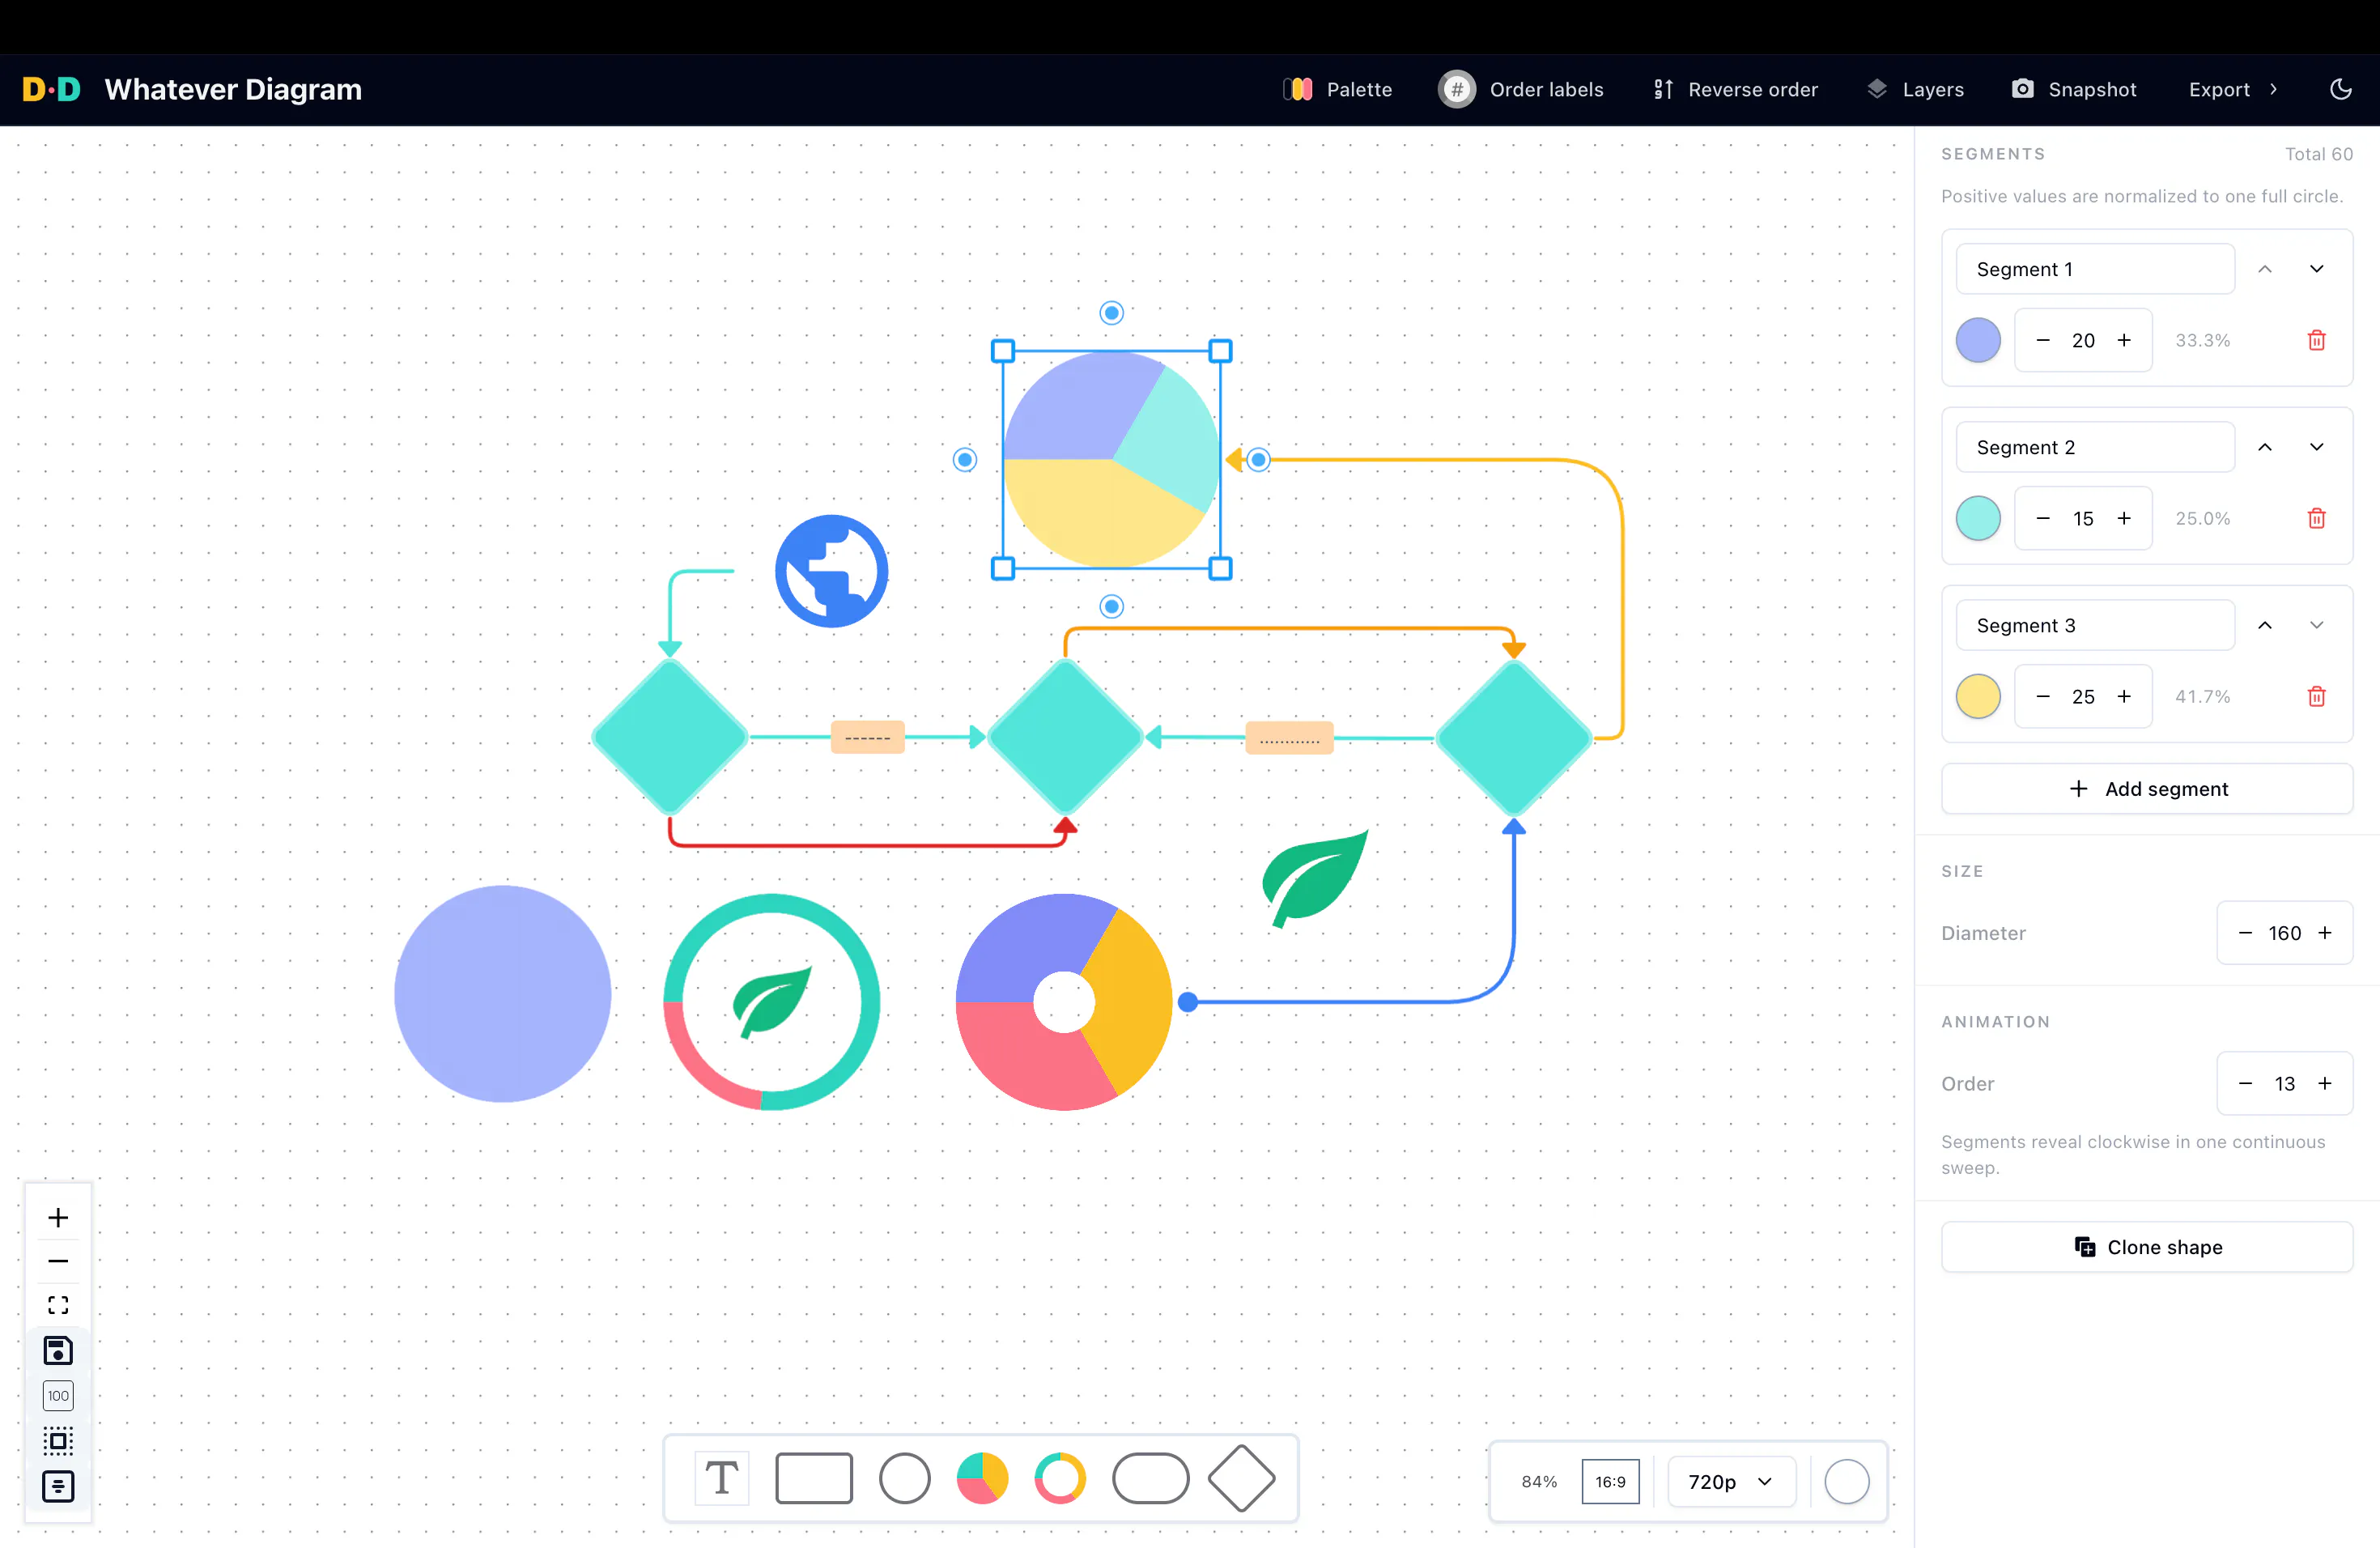This screenshot has width=2380, height=1548.
Task: Decrease the Diameter value
Action: coord(2245,933)
